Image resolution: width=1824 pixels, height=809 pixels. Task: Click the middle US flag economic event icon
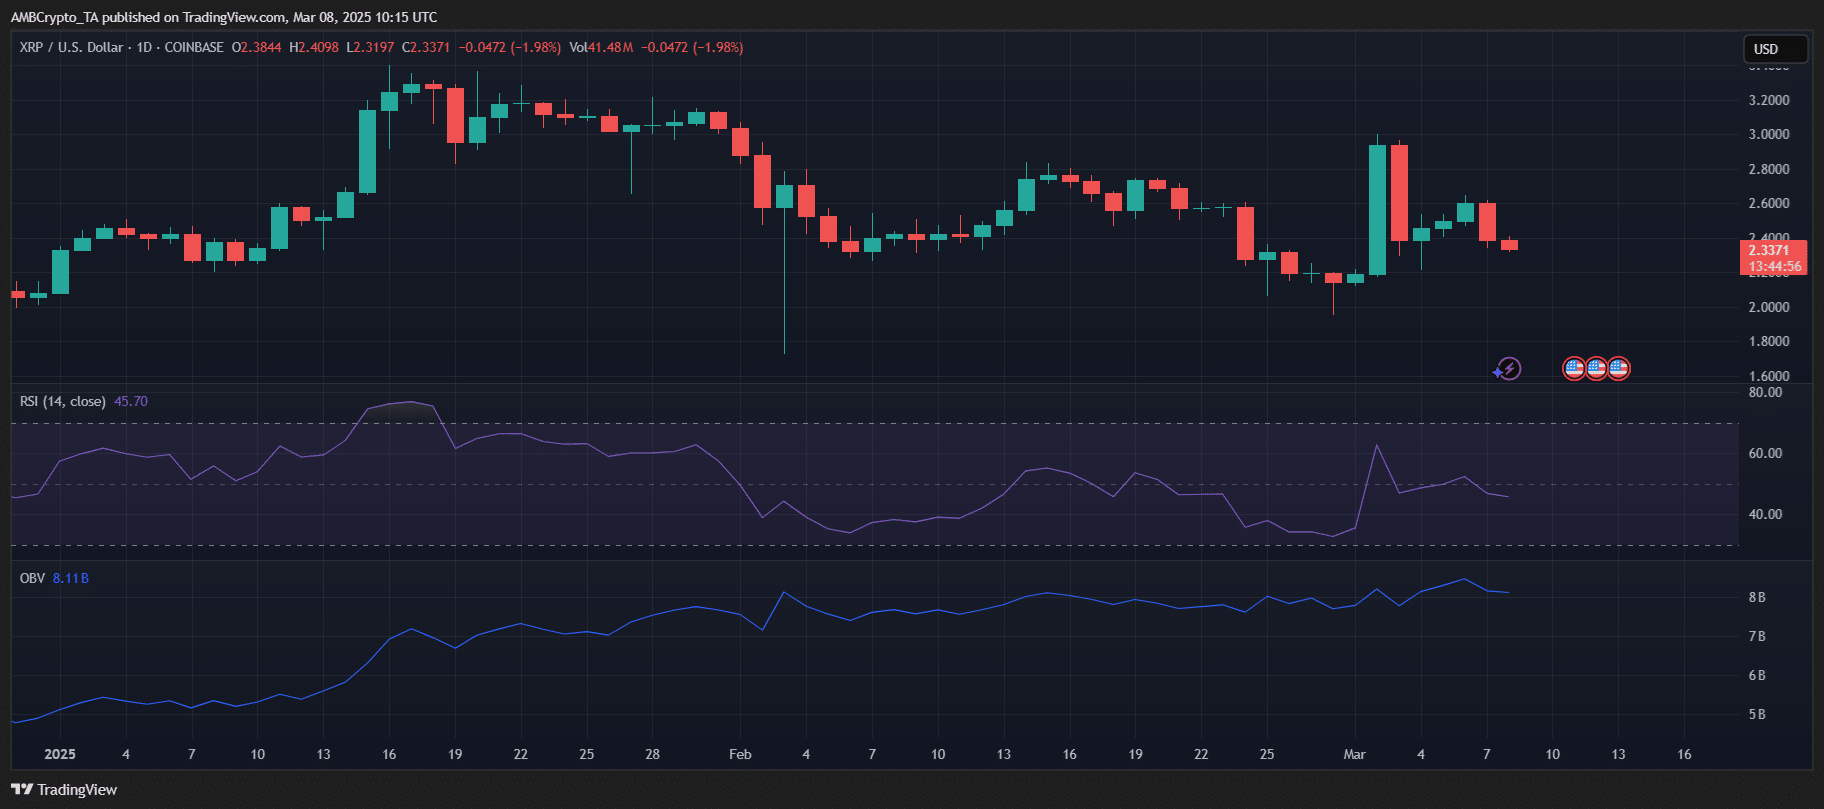1596,369
